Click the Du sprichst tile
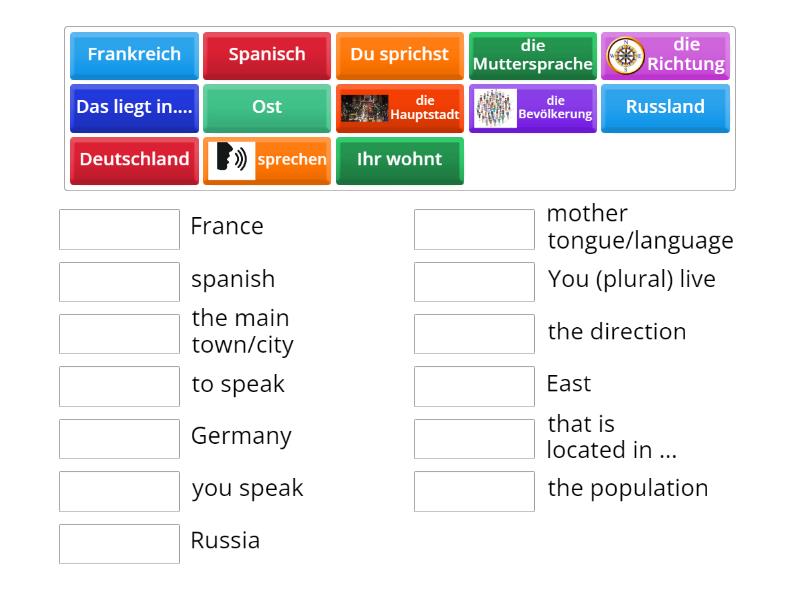The image size is (800, 600). pyautogui.click(x=399, y=55)
